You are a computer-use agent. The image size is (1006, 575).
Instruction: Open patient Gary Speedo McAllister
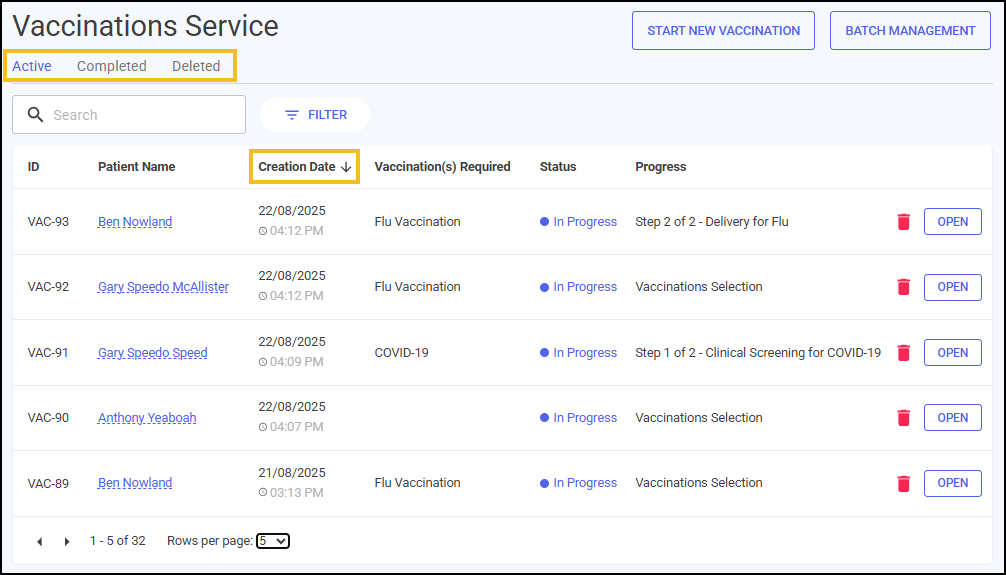163,287
